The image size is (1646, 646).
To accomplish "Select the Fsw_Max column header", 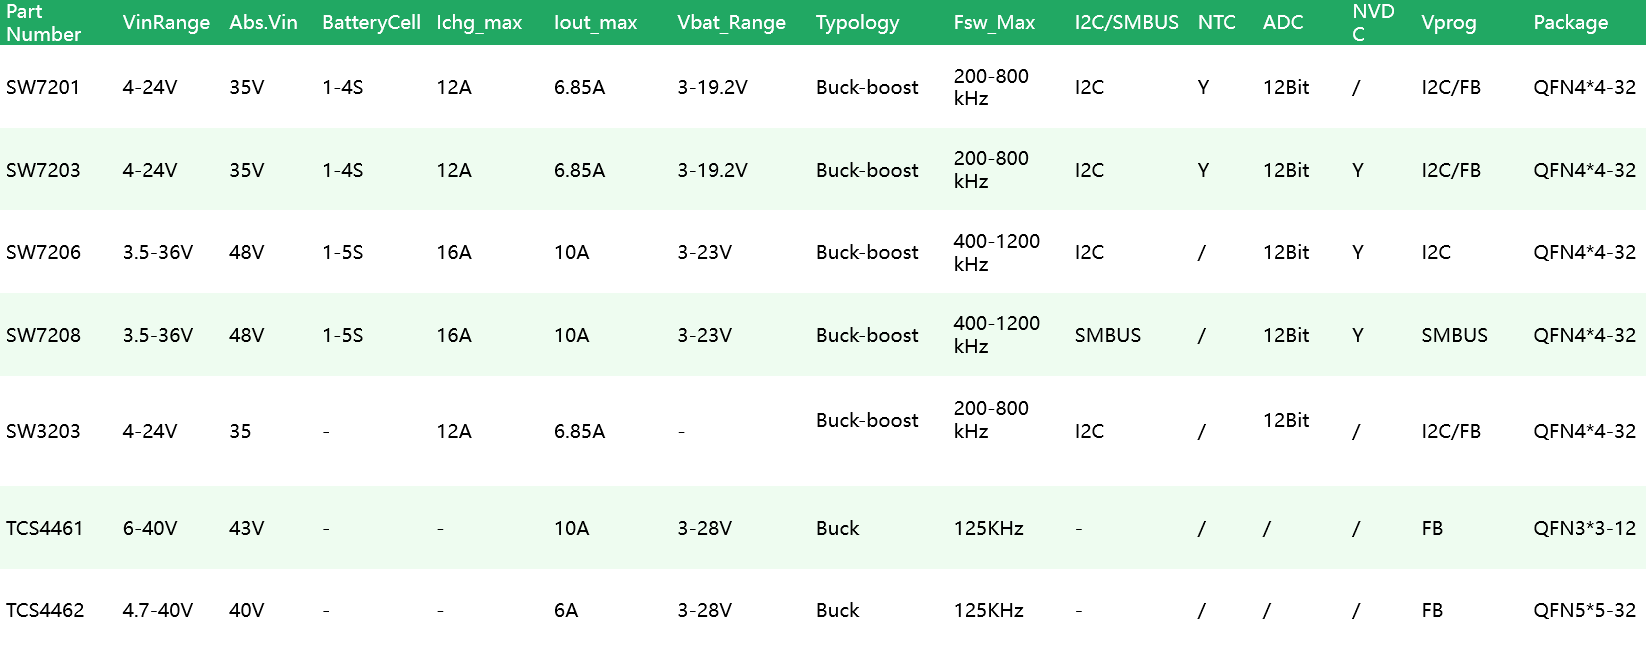I will point(994,22).
